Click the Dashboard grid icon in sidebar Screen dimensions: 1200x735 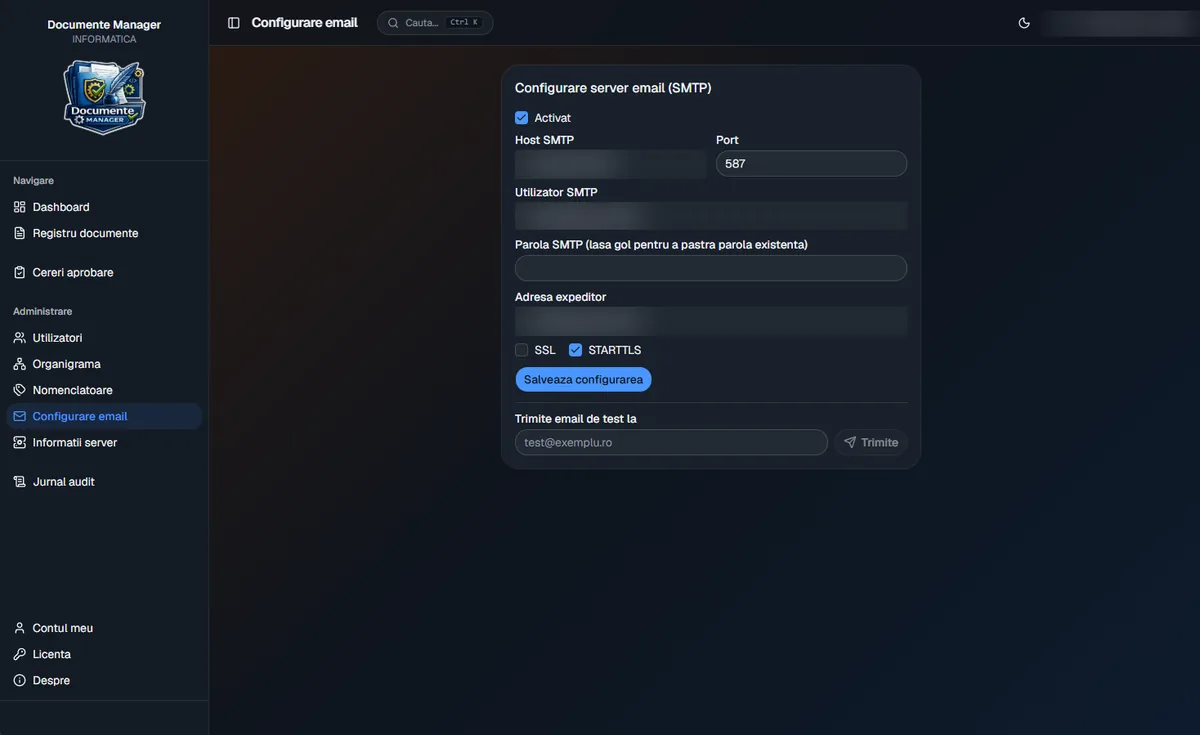click(20, 207)
